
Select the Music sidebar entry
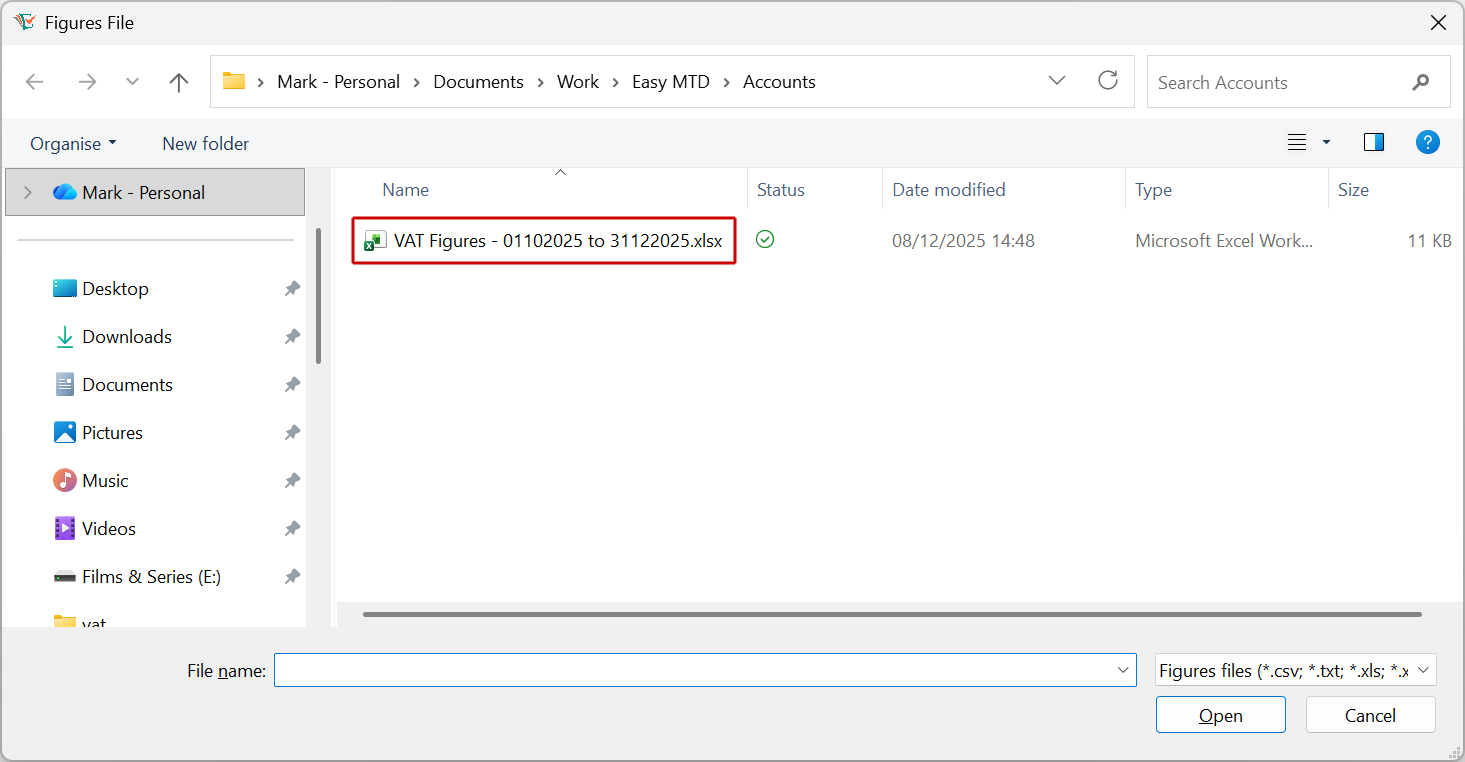102,480
